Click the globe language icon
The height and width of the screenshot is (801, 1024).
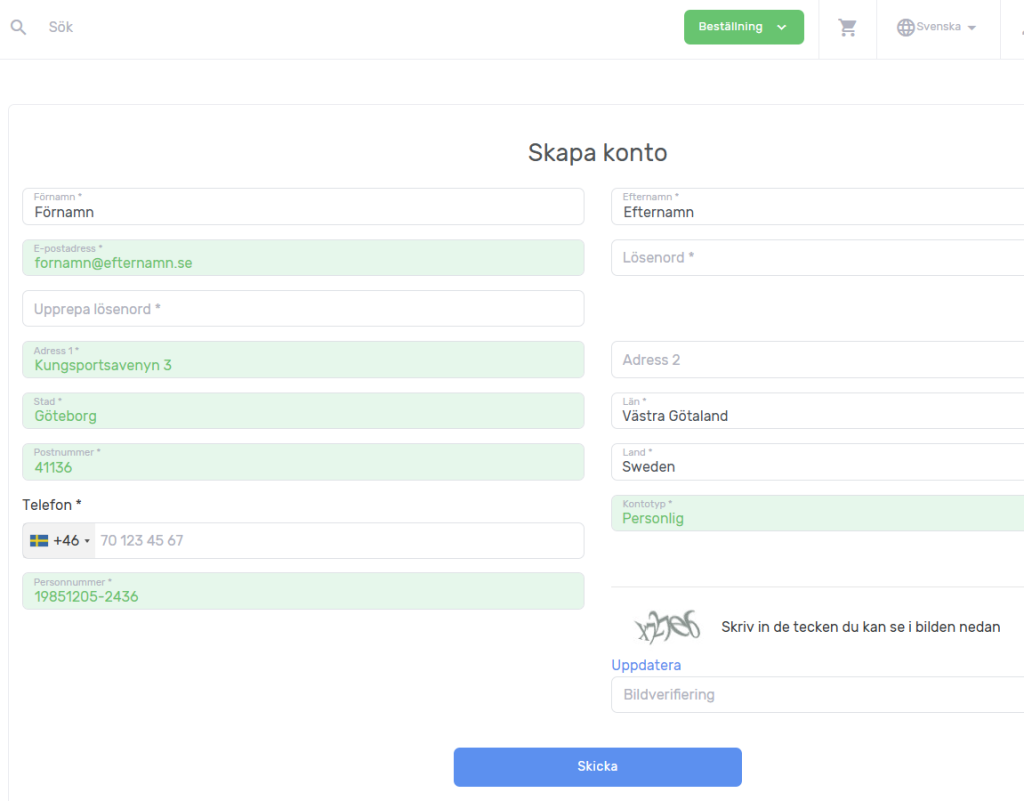click(905, 28)
